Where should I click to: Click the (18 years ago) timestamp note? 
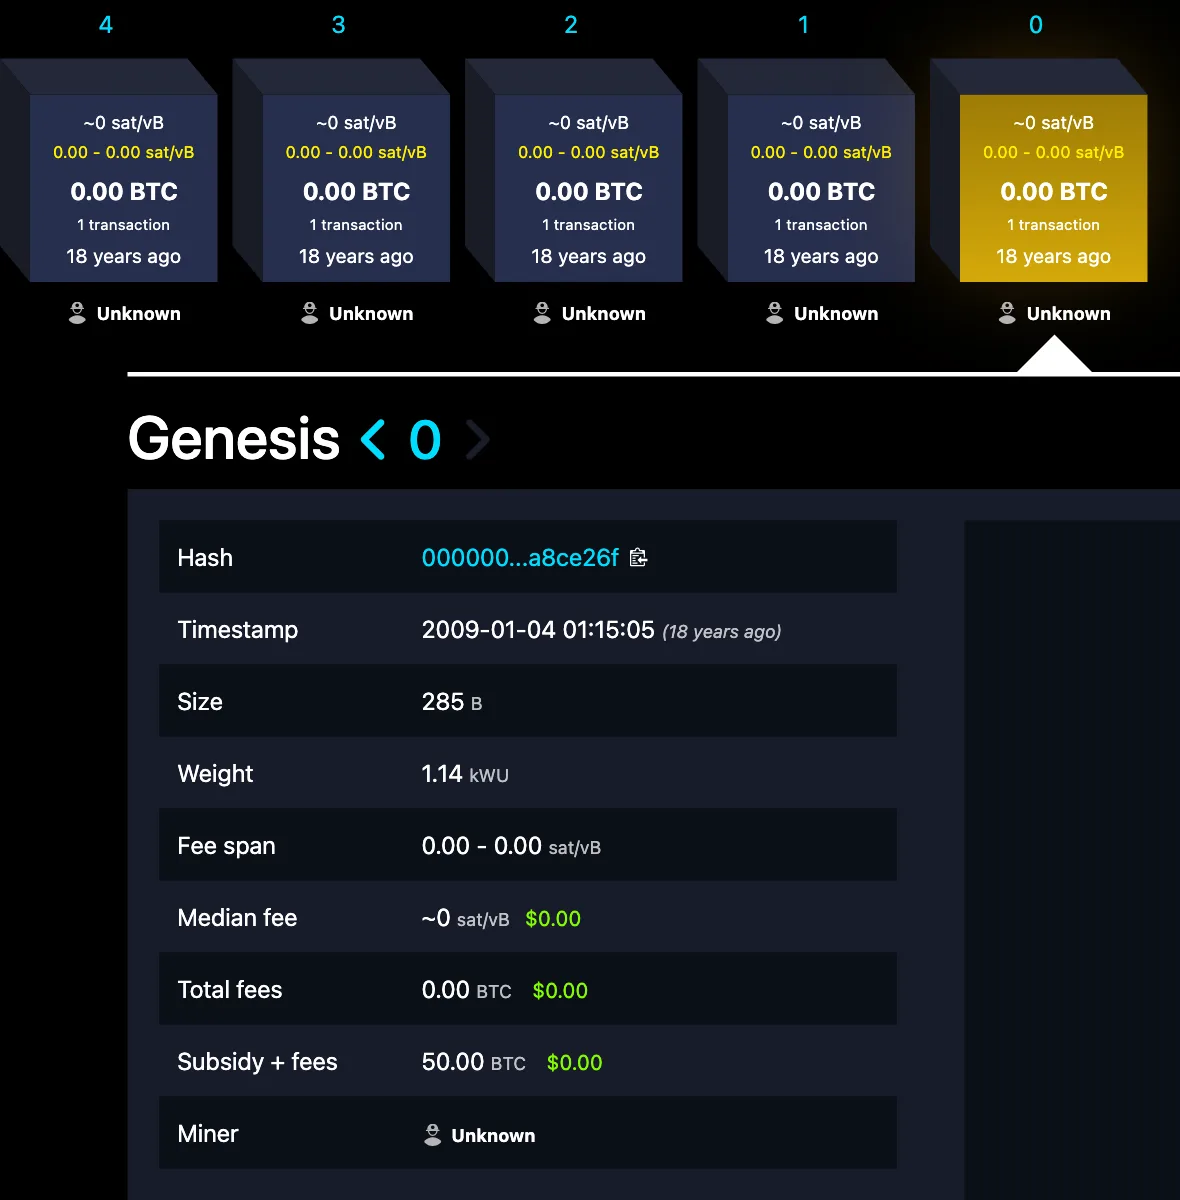pos(722,632)
